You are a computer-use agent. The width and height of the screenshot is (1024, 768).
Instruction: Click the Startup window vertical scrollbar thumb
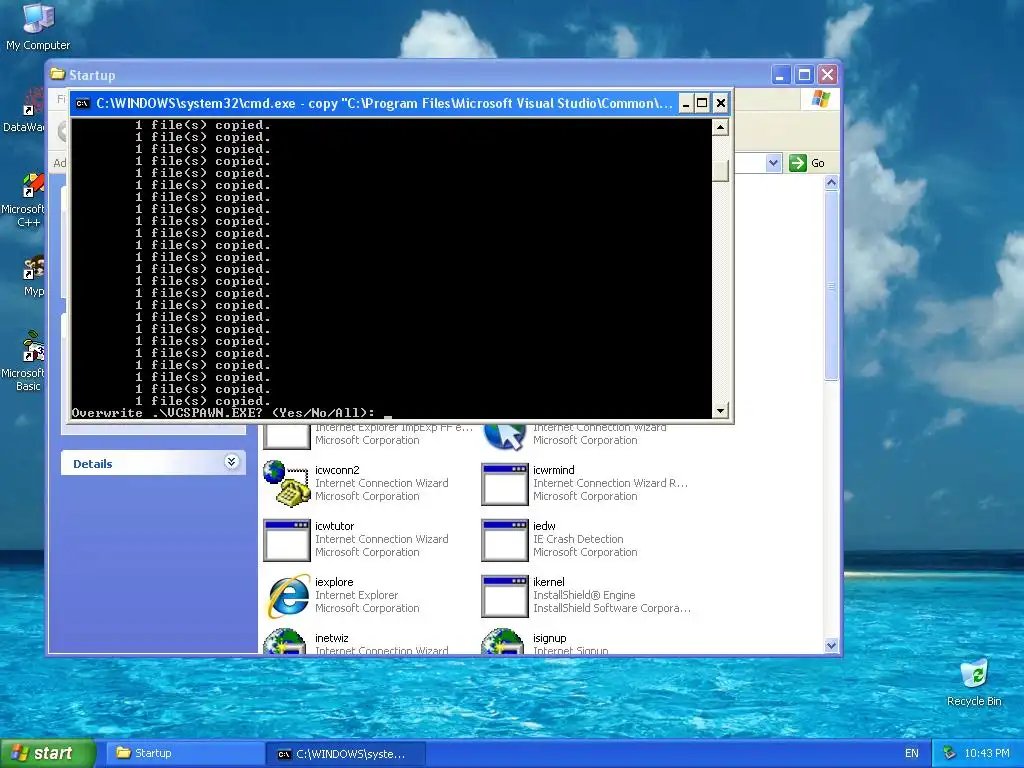[831, 286]
